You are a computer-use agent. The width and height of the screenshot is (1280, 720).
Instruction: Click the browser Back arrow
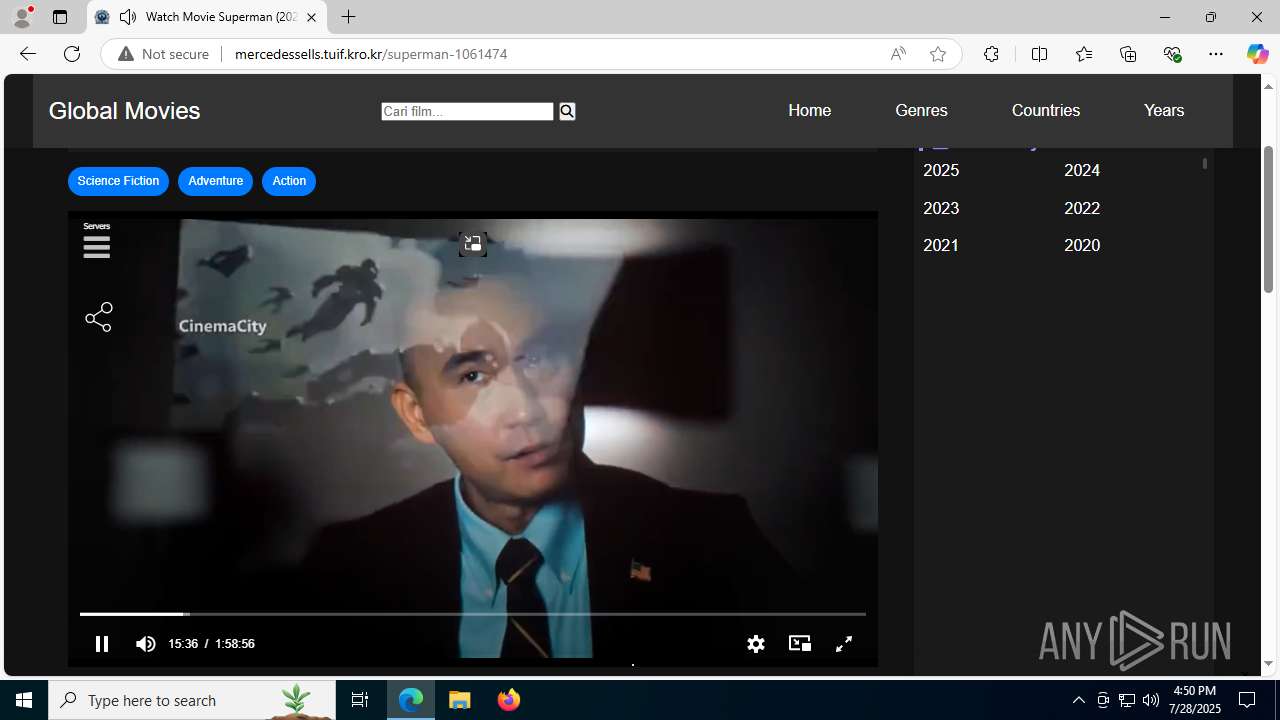point(27,54)
